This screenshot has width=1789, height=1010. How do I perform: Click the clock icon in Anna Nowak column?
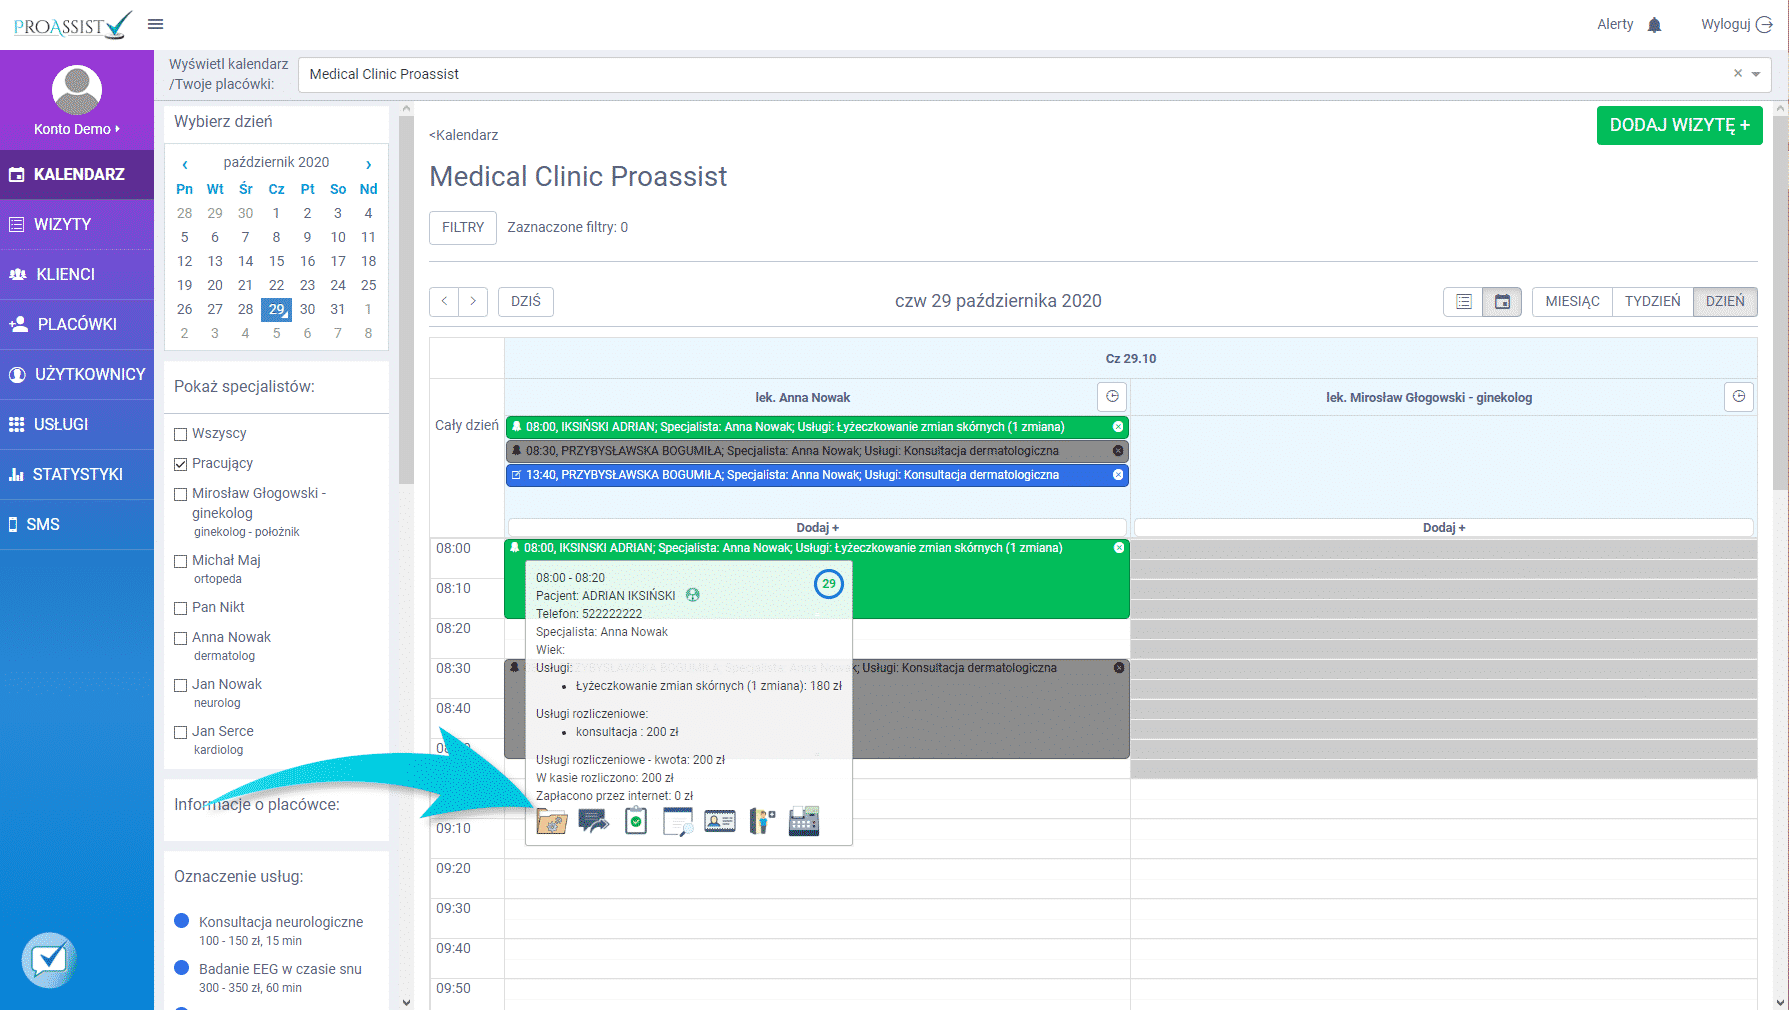tap(1112, 397)
